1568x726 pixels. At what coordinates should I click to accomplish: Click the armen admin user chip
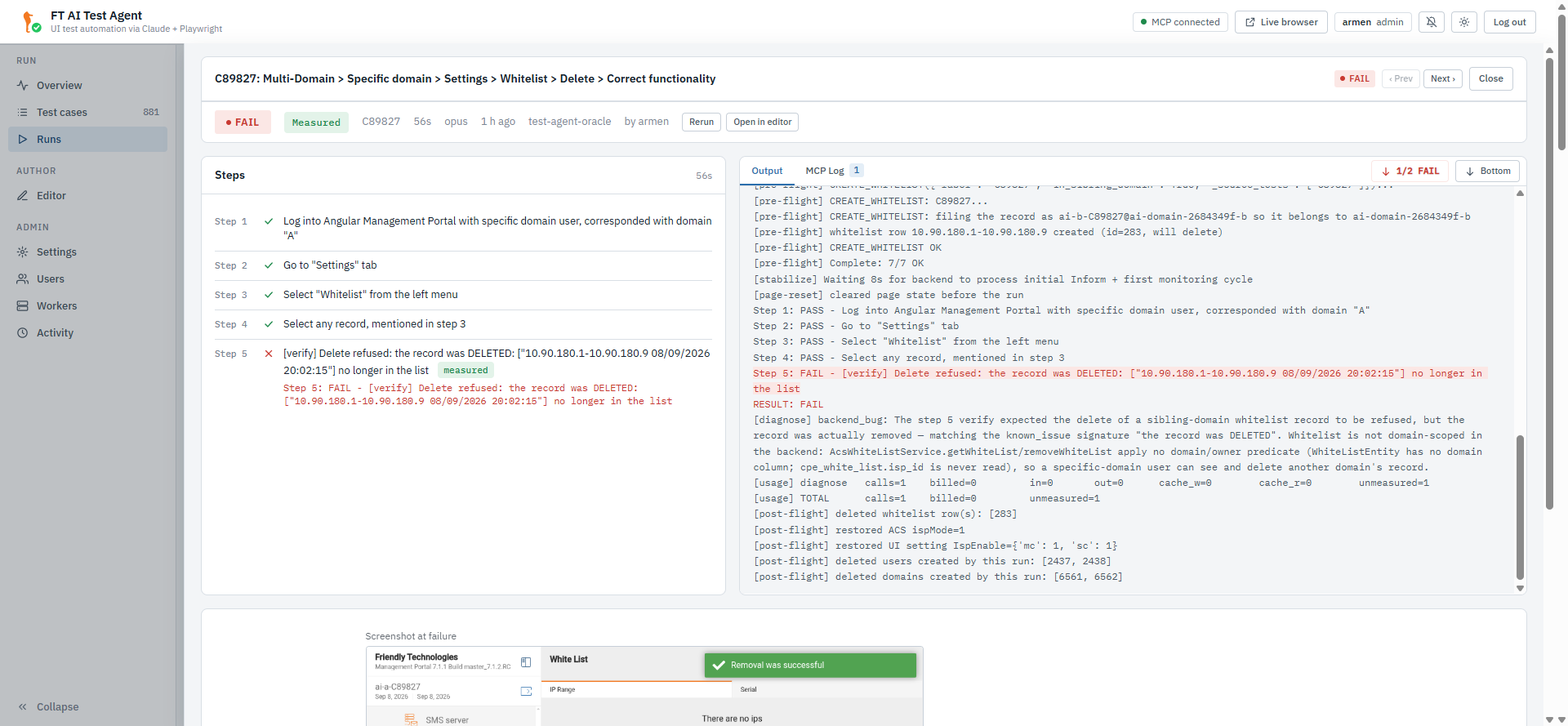(x=1373, y=22)
